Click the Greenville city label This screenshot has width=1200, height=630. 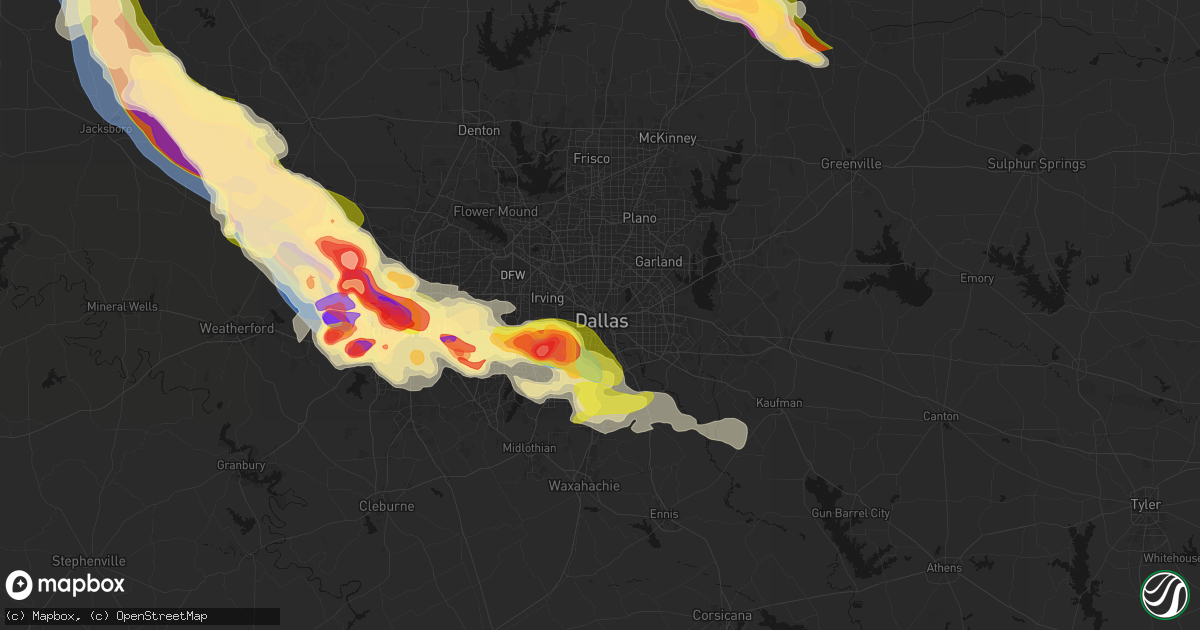point(851,163)
